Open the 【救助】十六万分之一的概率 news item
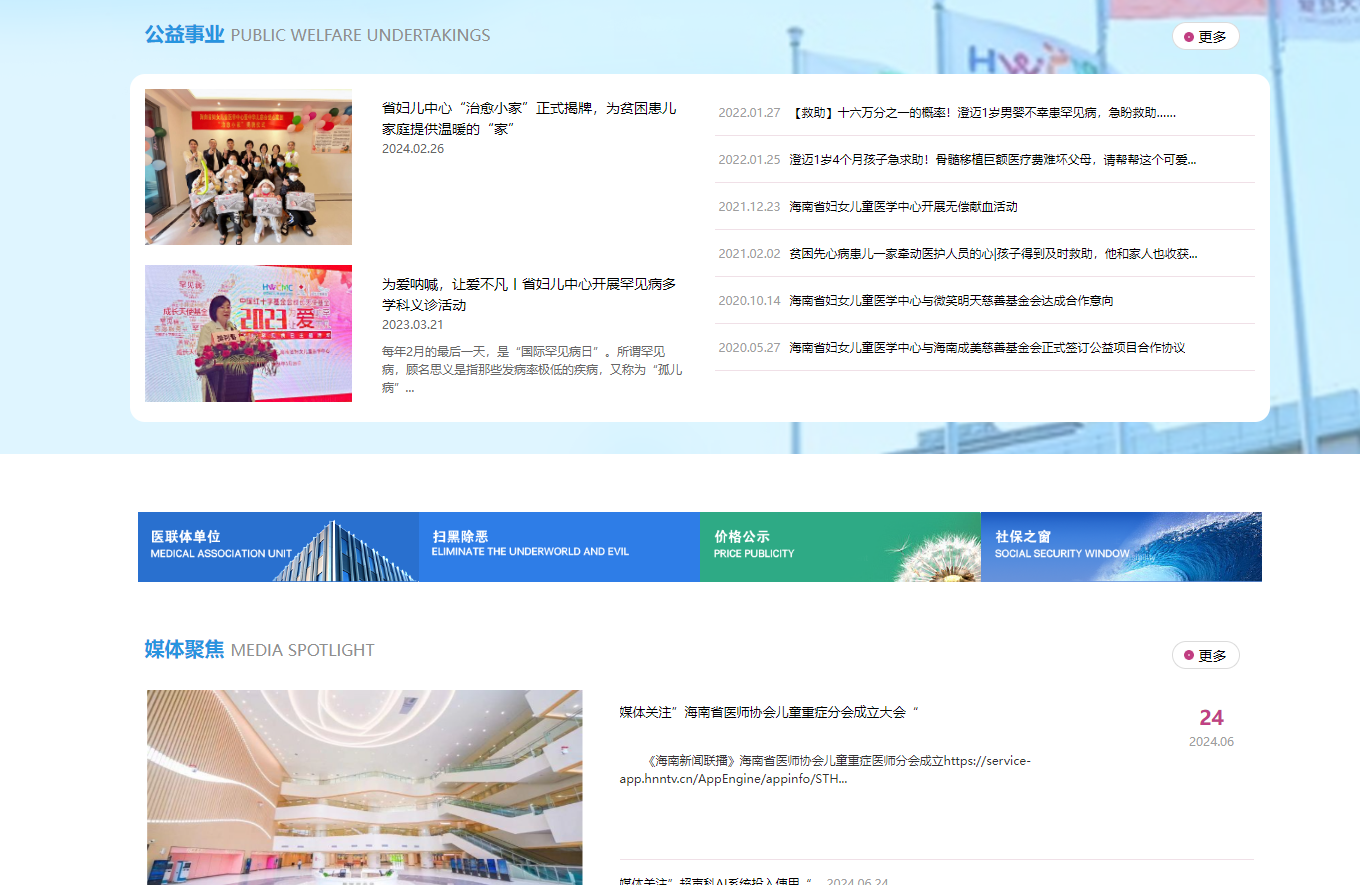Screen dimensions: 1360x885 point(984,112)
